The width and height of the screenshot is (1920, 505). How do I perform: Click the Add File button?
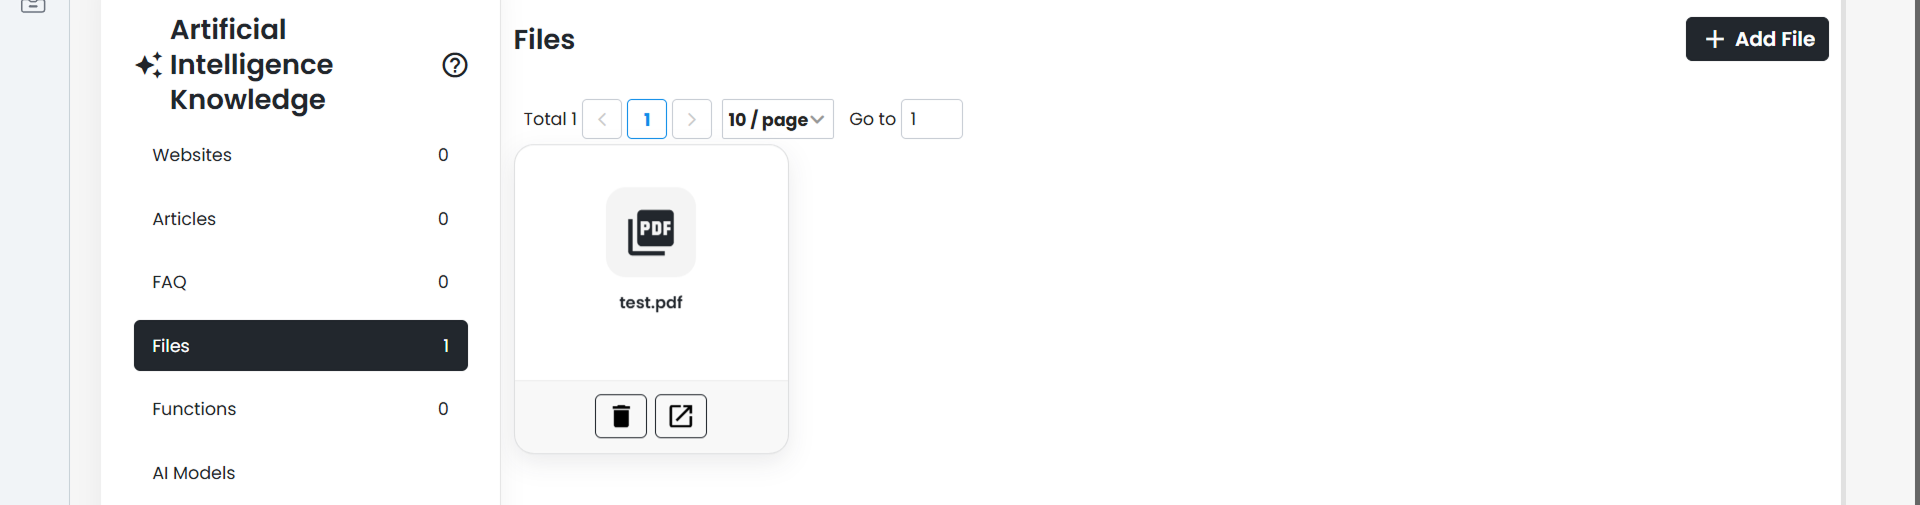1757,39
